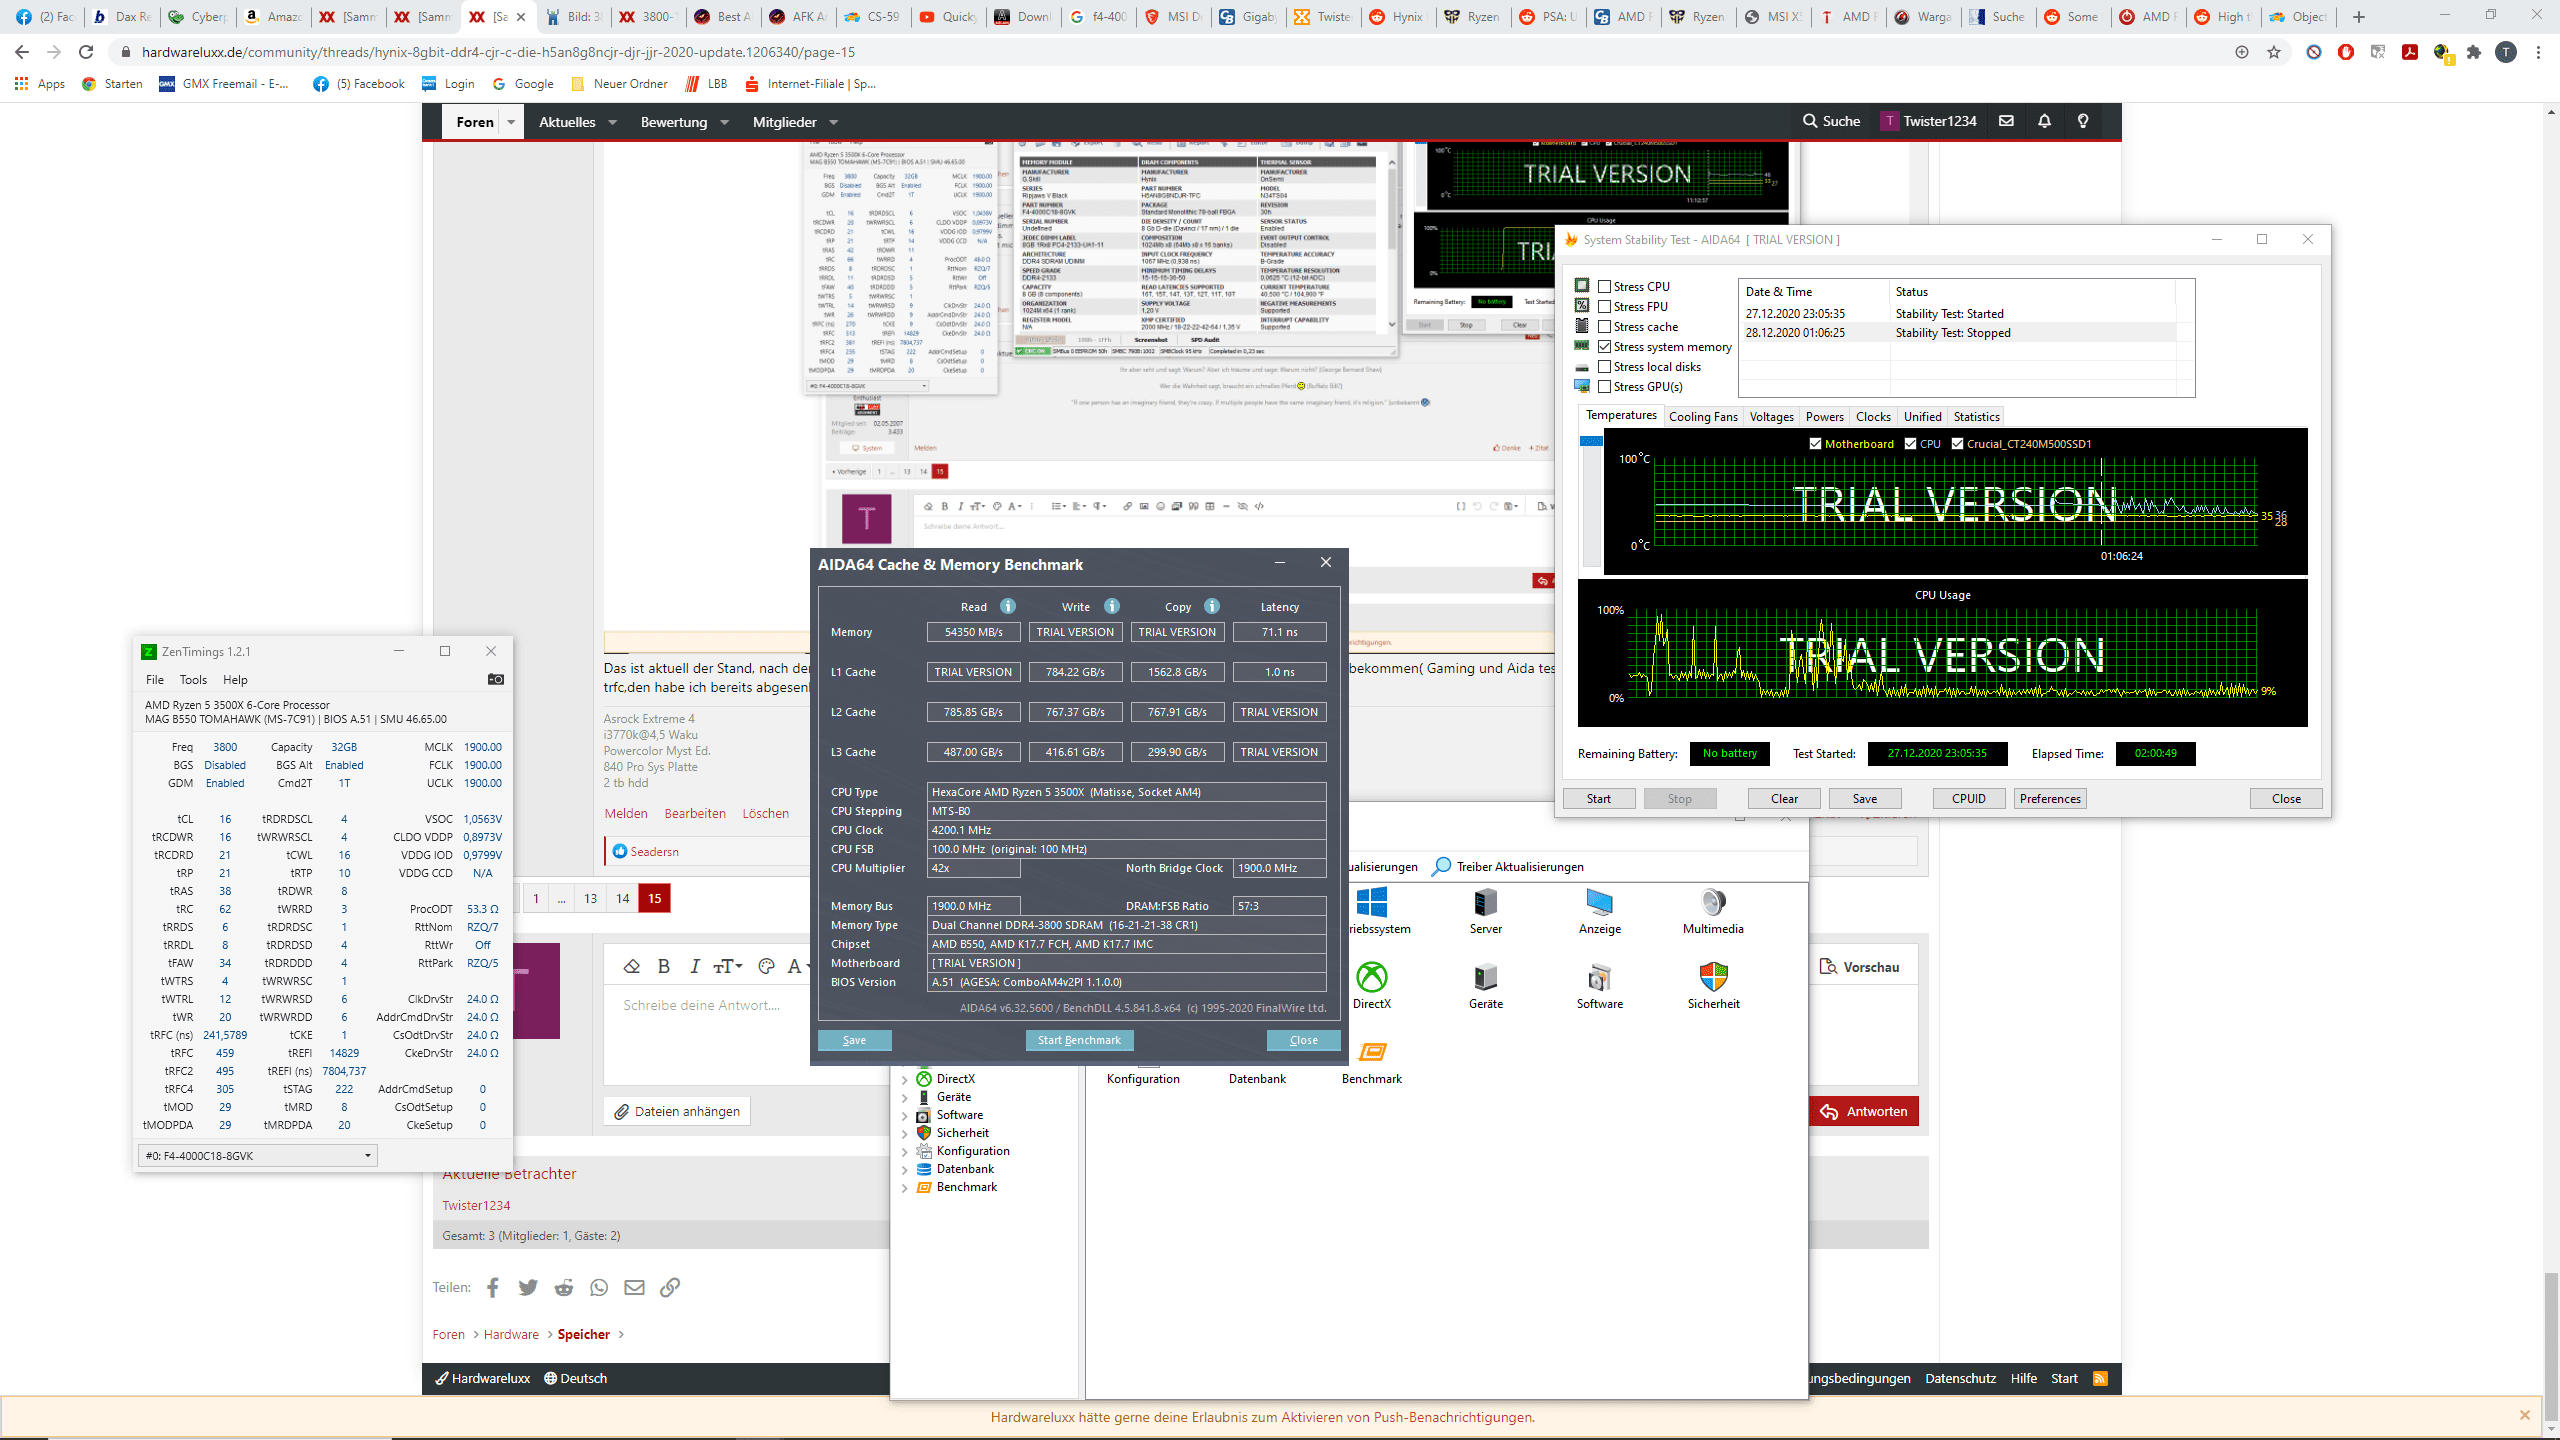The width and height of the screenshot is (2560, 1440).
Task: Click the Write info icon in AIDA64 benchmark
Action: 1112,606
